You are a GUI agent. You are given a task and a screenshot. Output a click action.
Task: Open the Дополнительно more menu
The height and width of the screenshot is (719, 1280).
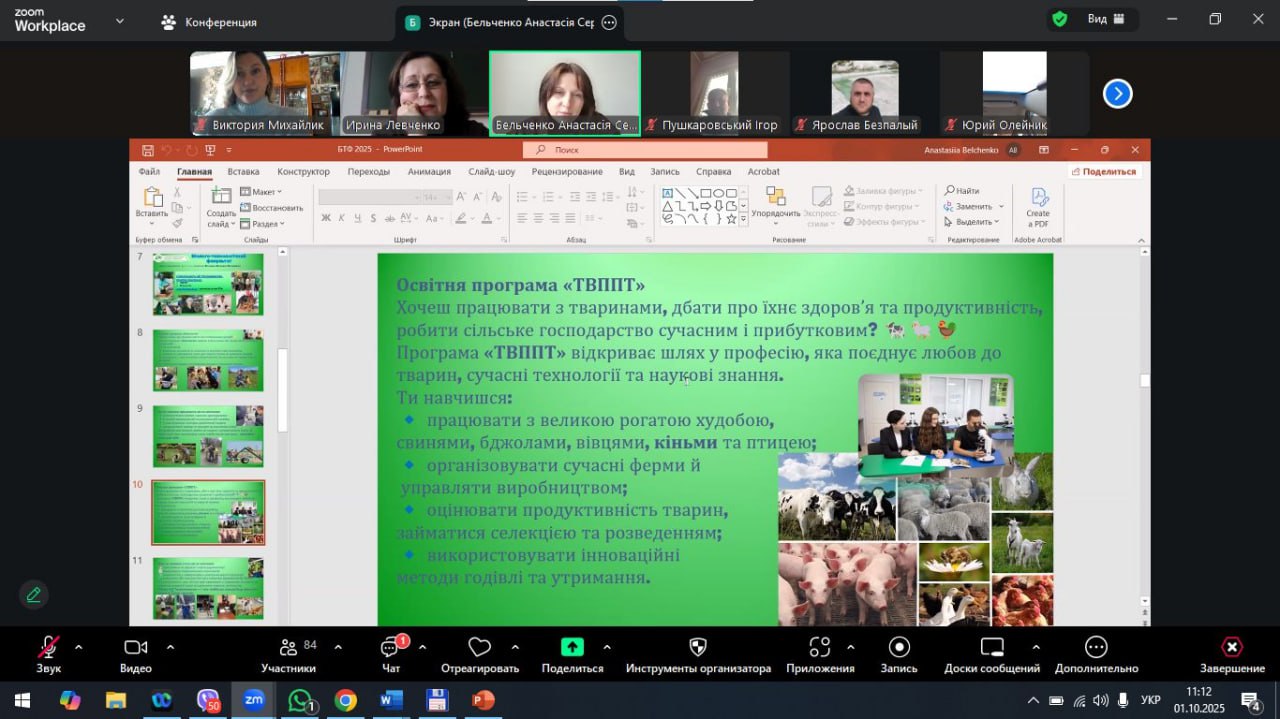coord(1096,647)
